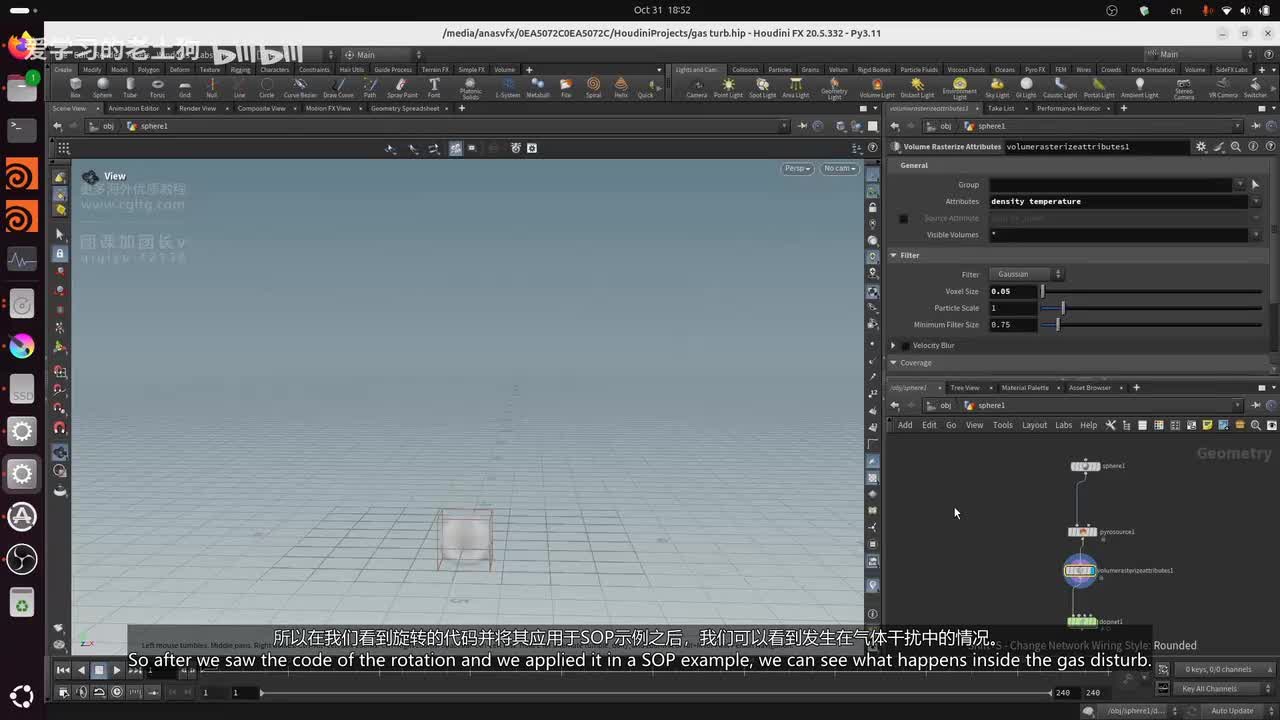1280x720 pixels.
Task: Click the obj path segment in parameter pane
Action: click(x=939, y=126)
